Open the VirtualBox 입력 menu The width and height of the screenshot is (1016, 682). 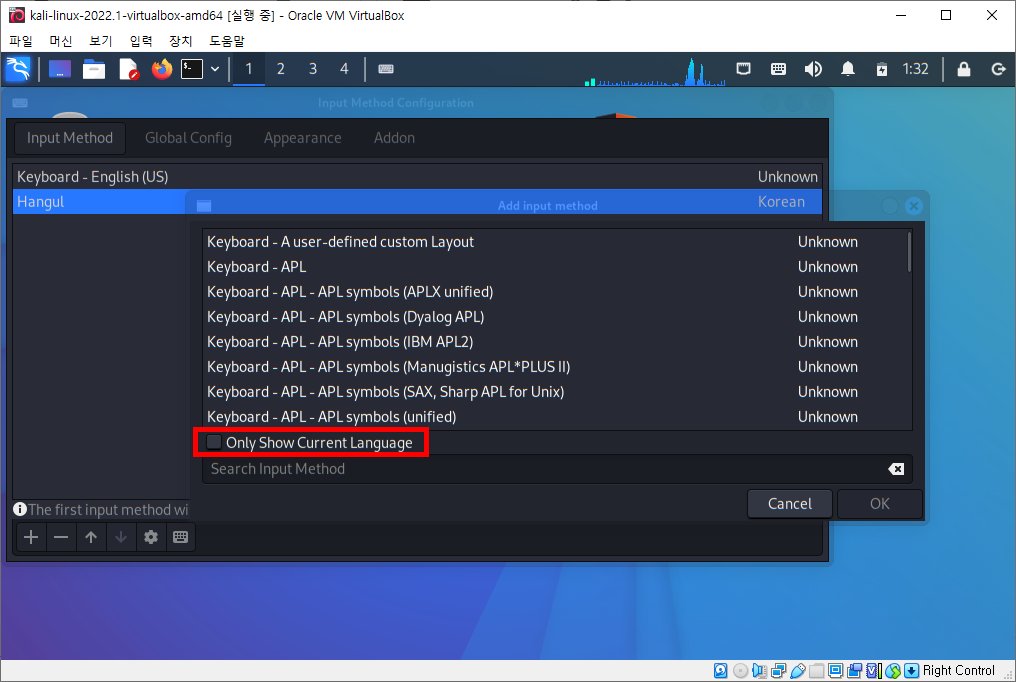[141, 41]
